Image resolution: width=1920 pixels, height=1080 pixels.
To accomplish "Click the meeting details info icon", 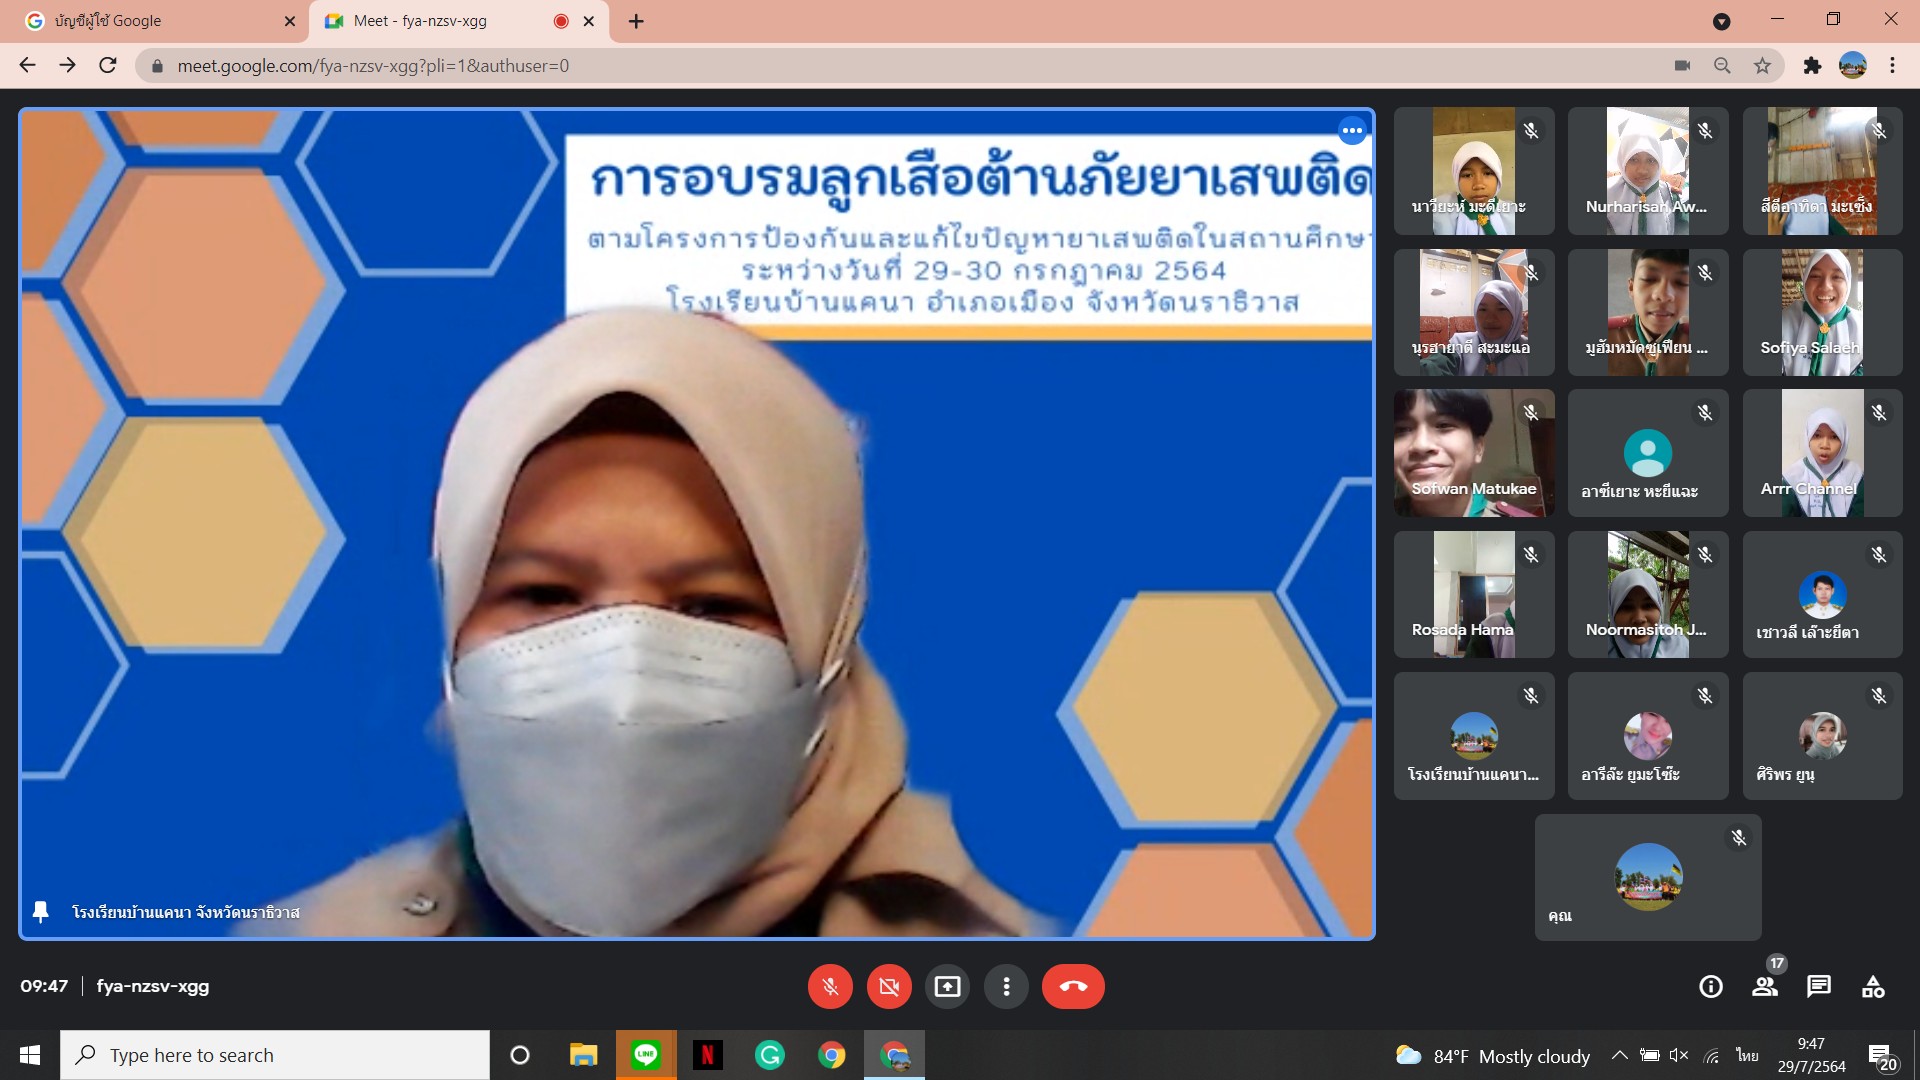I will (1711, 987).
